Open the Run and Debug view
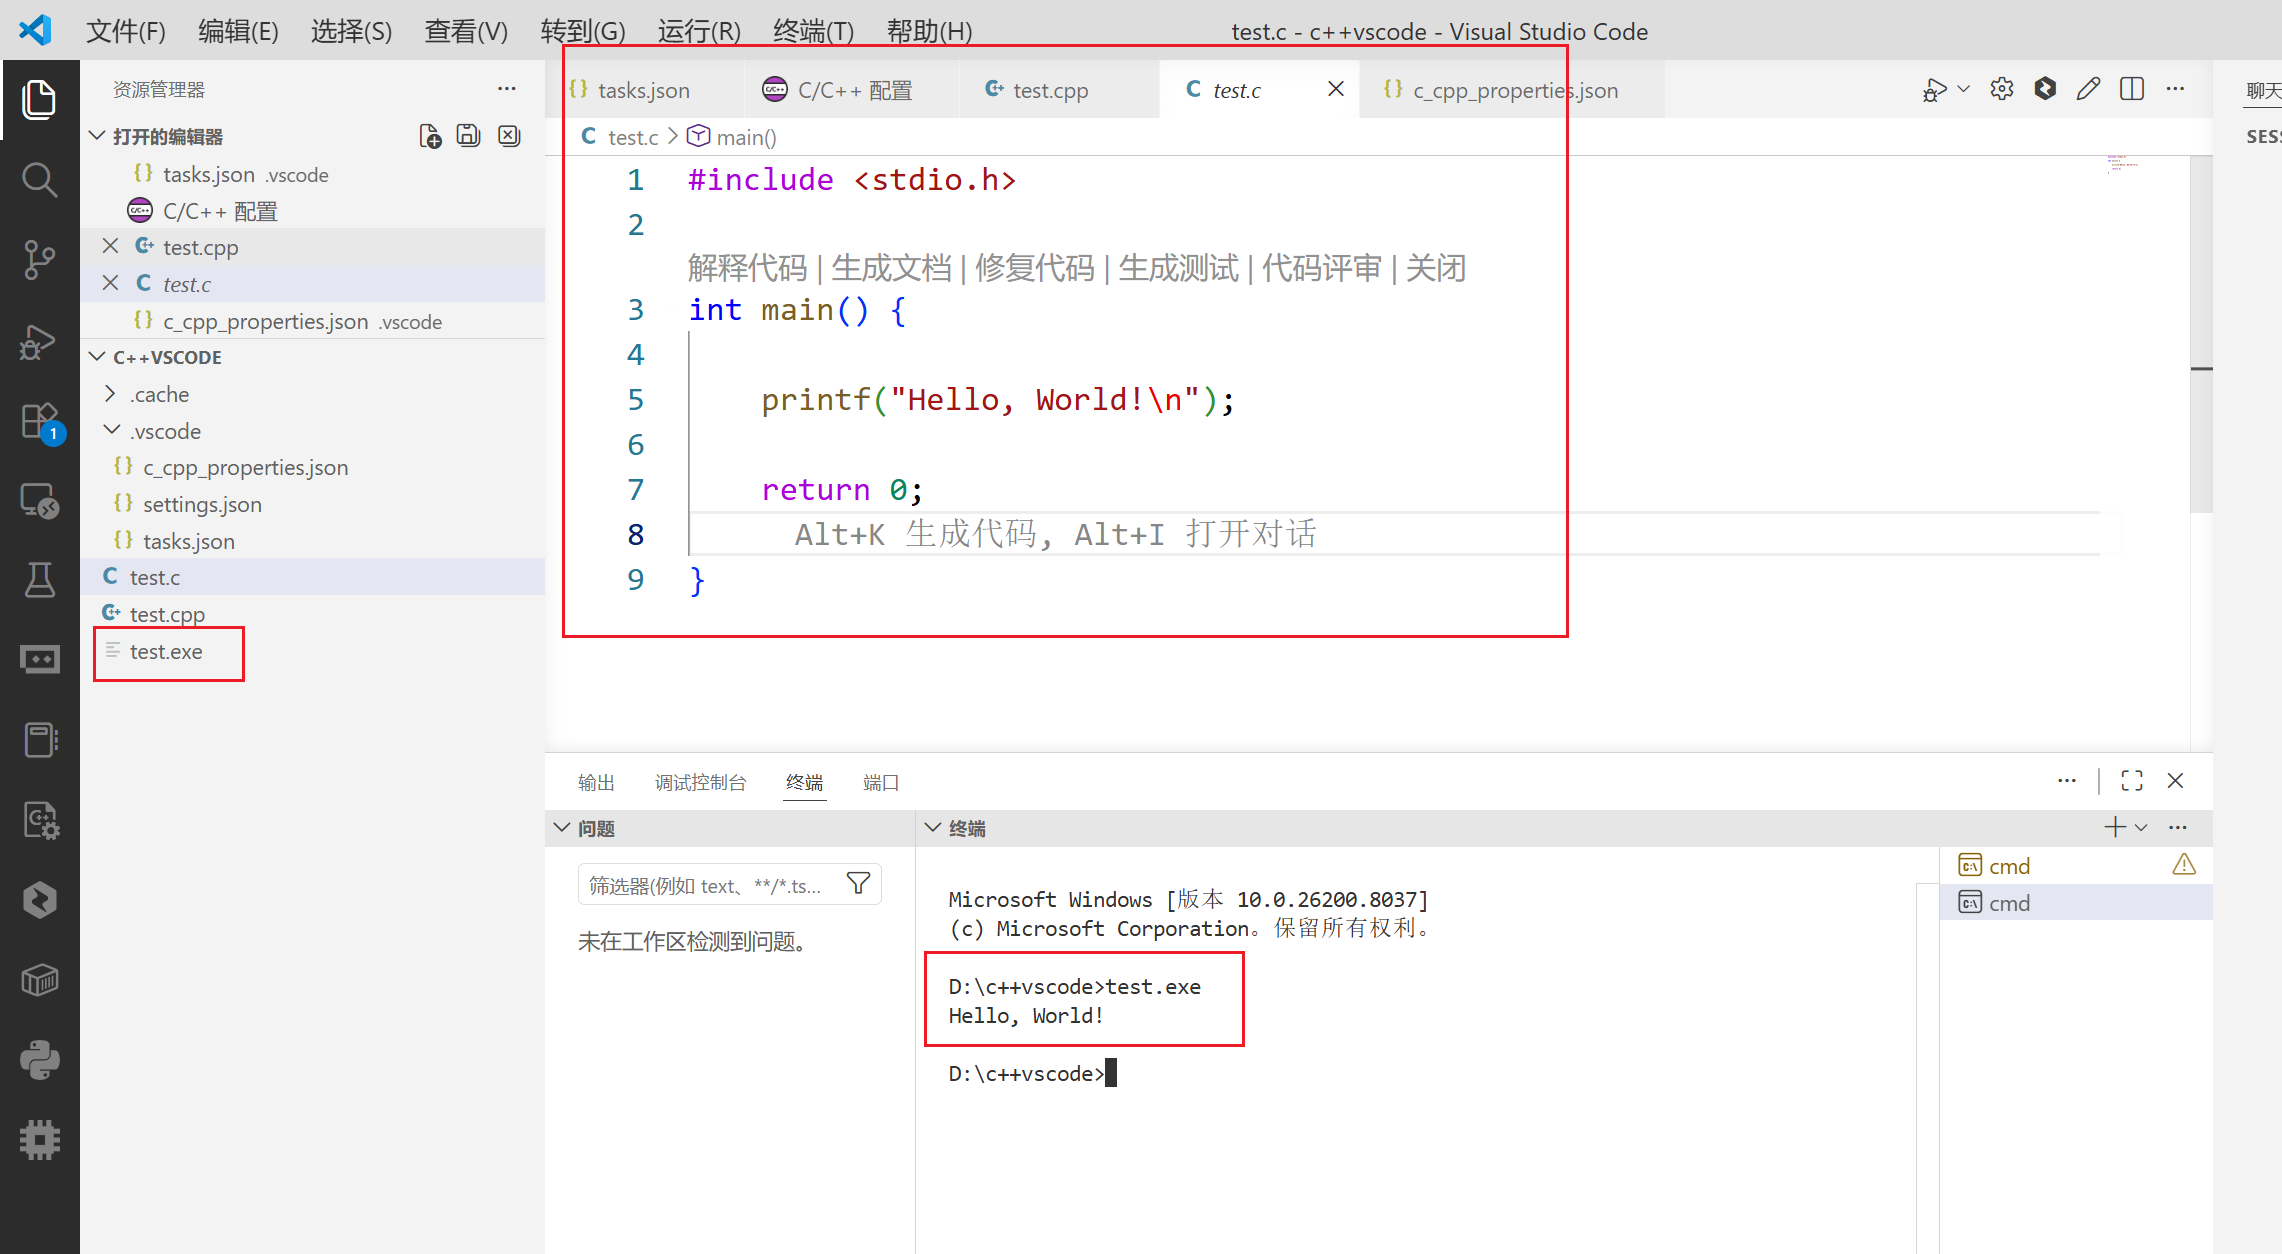The width and height of the screenshot is (2282, 1254). tap(39, 341)
